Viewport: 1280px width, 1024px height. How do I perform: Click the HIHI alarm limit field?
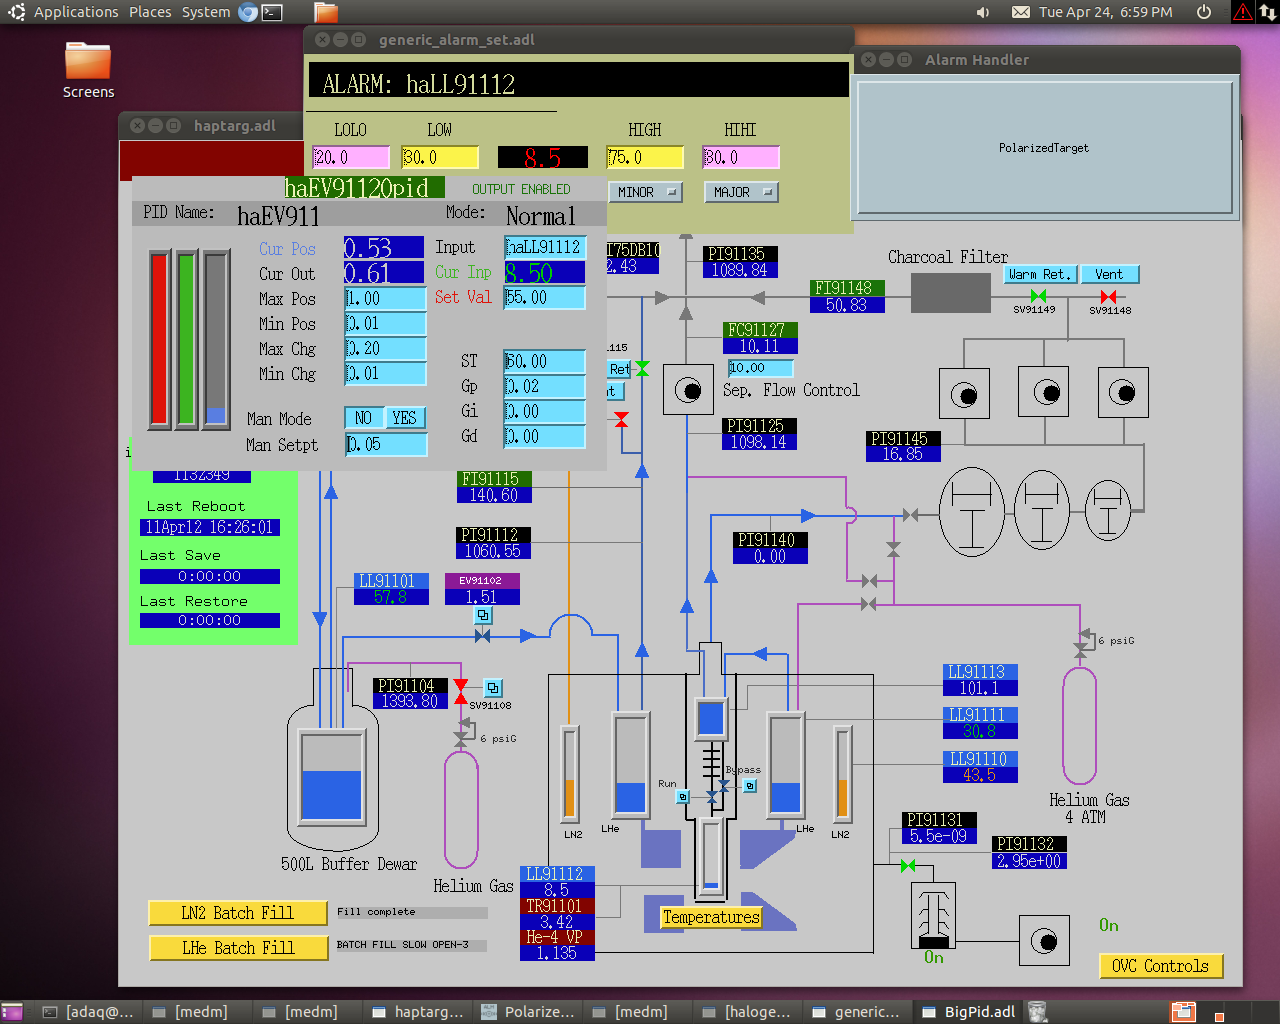click(741, 157)
